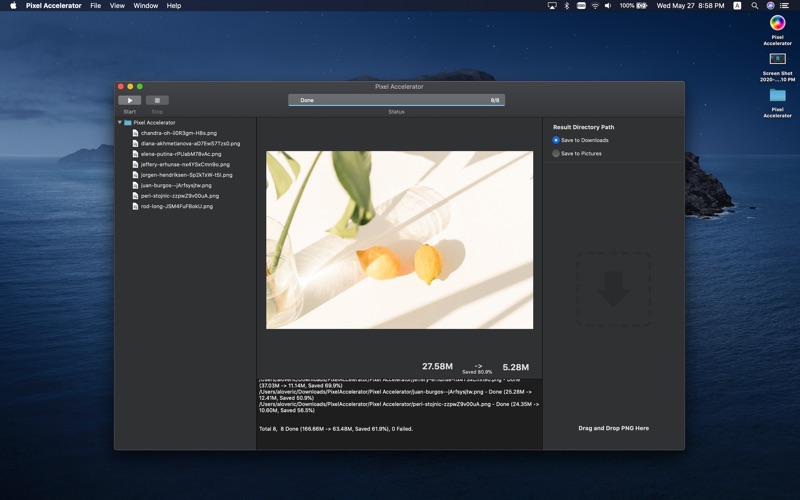
Task: Open the Screen Shot file on desktop
Action: click(x=777, y=60)
